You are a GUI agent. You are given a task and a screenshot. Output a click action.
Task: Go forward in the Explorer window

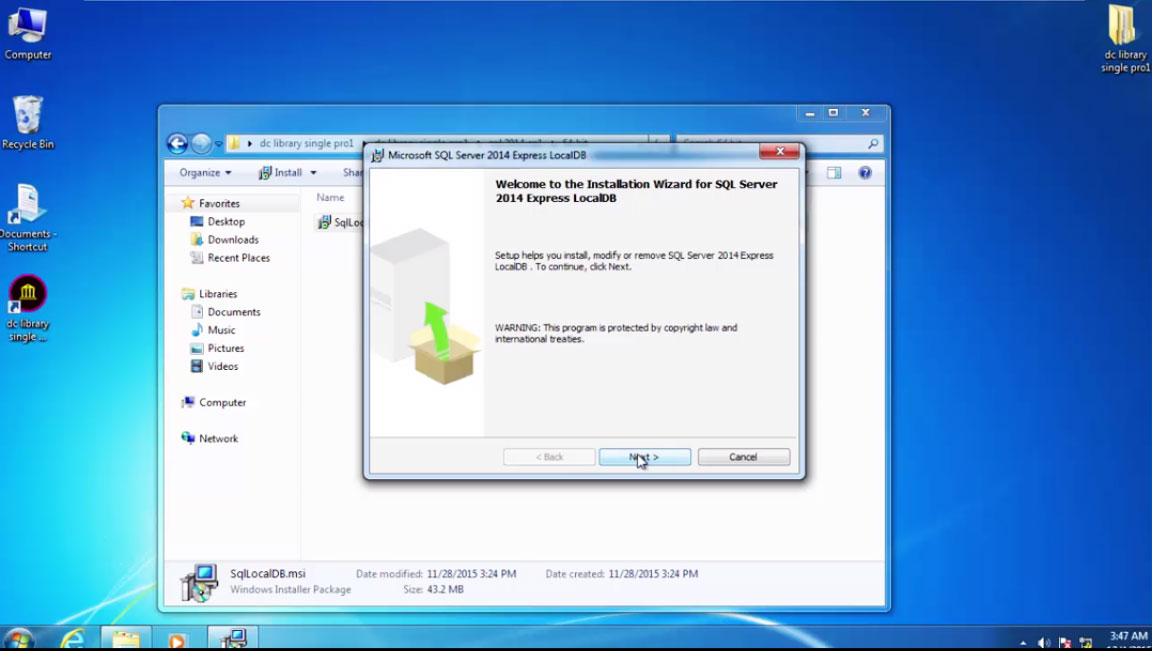pos(201,143)
